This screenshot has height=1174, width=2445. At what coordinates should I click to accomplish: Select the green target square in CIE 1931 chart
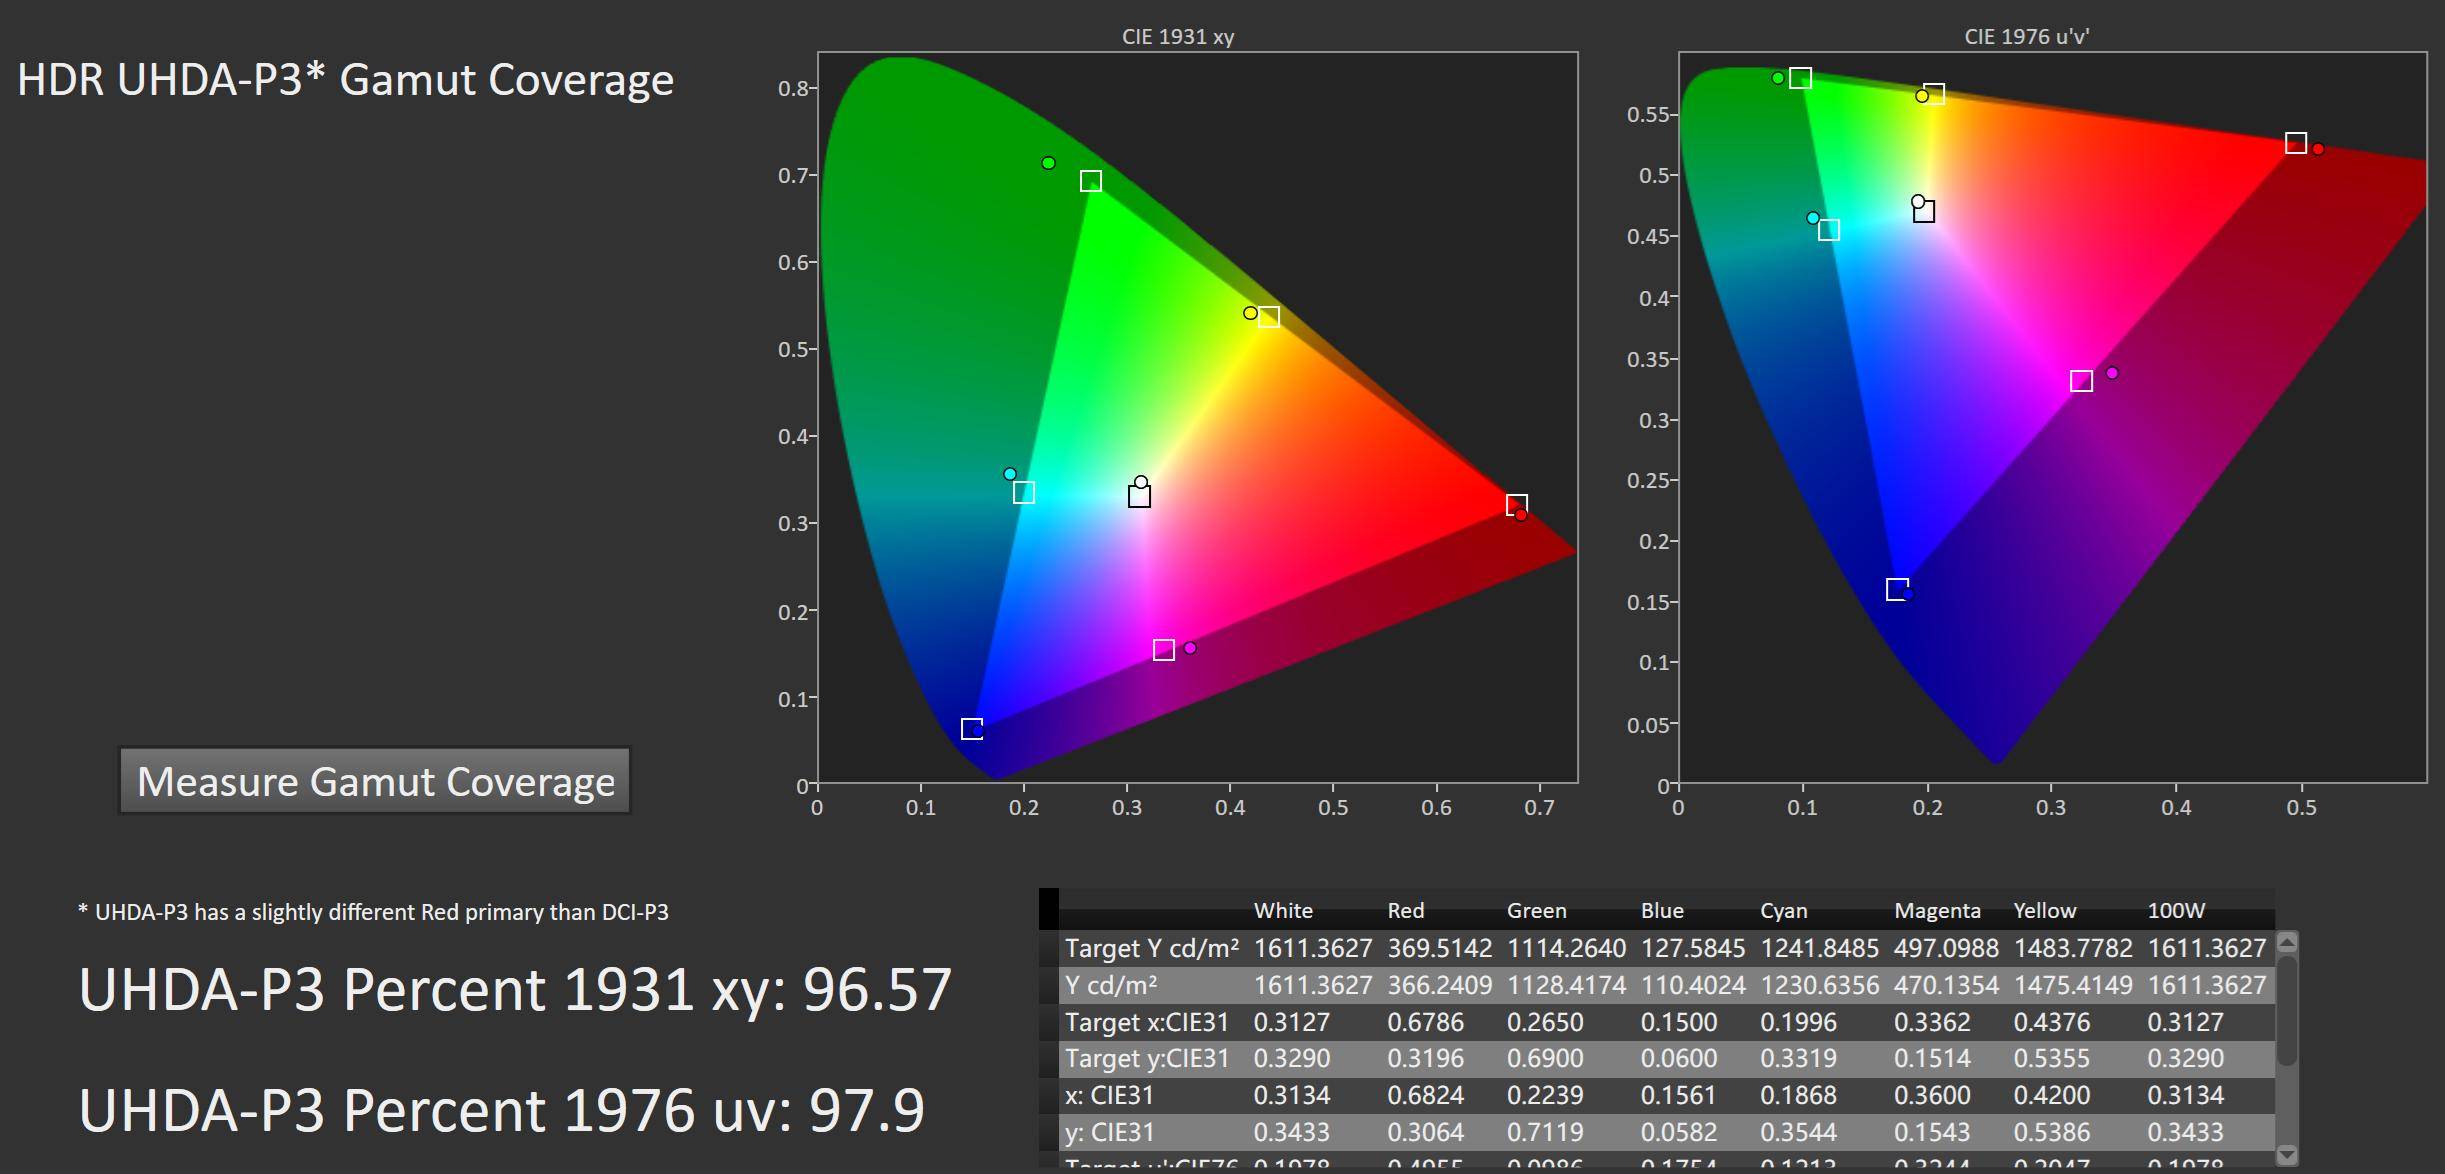[x=1090, y=181]
